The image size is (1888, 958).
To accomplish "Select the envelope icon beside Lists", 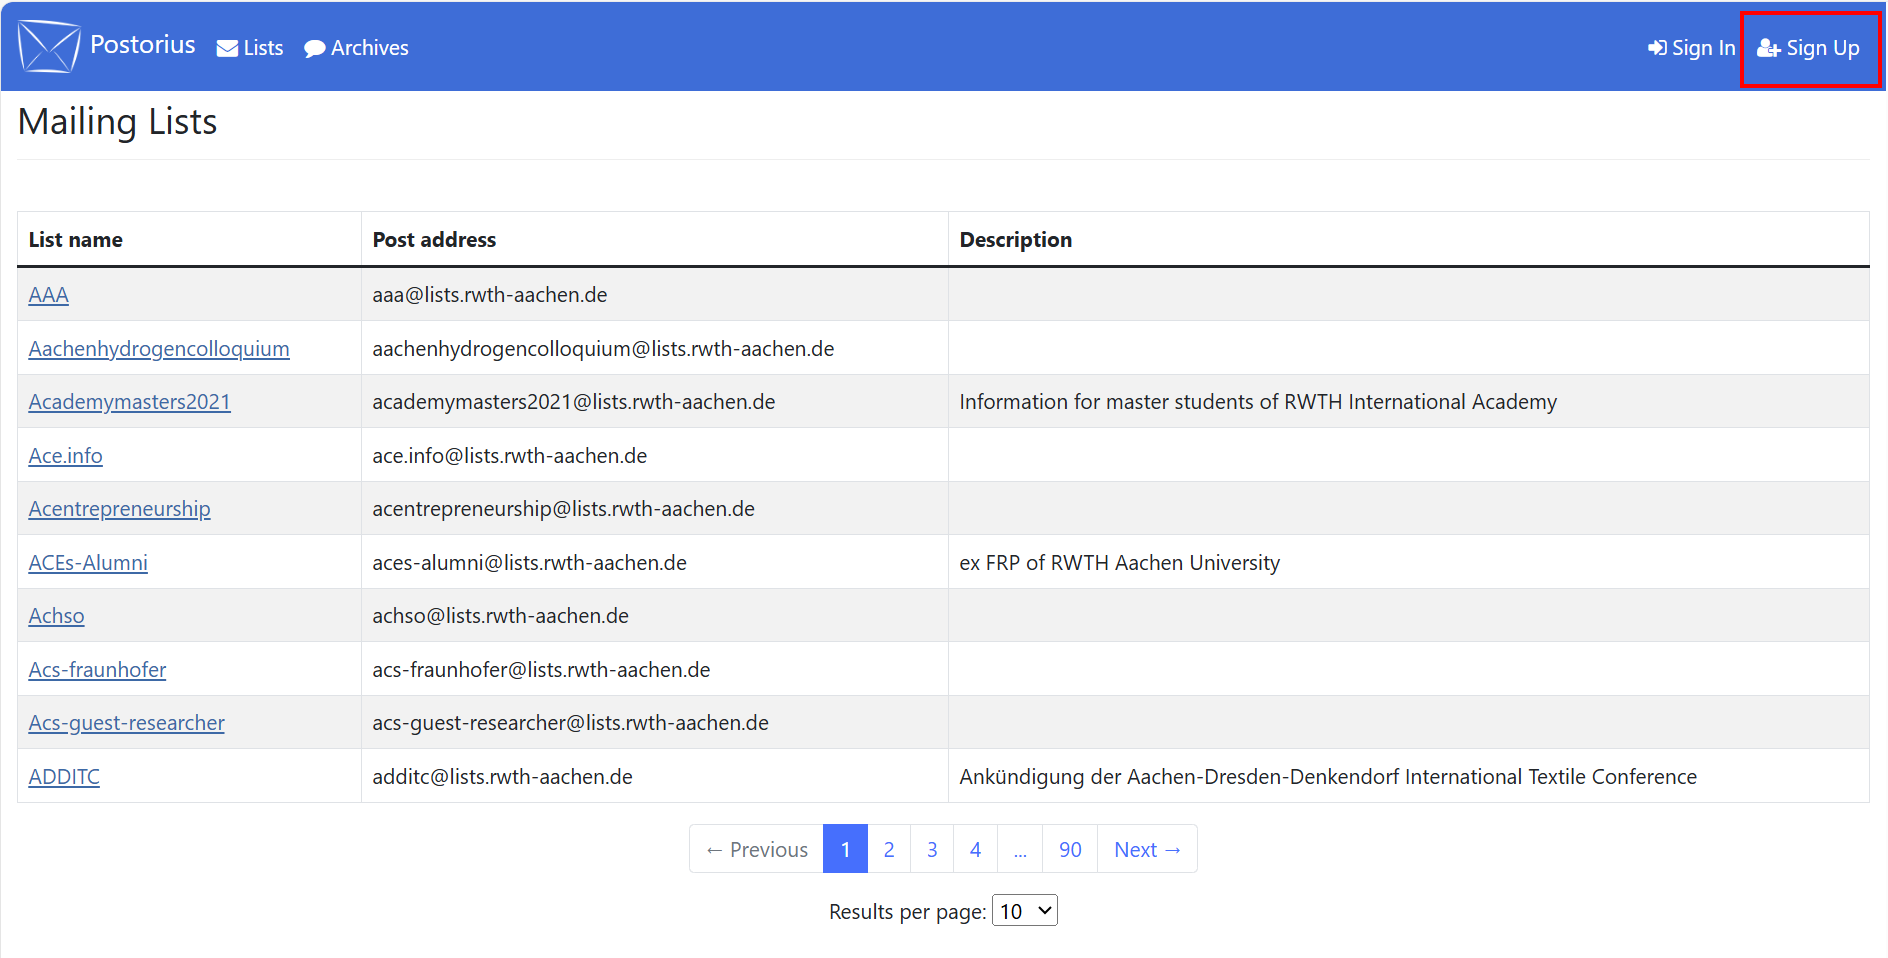I will pyautogui.click(x=226, y=47).
